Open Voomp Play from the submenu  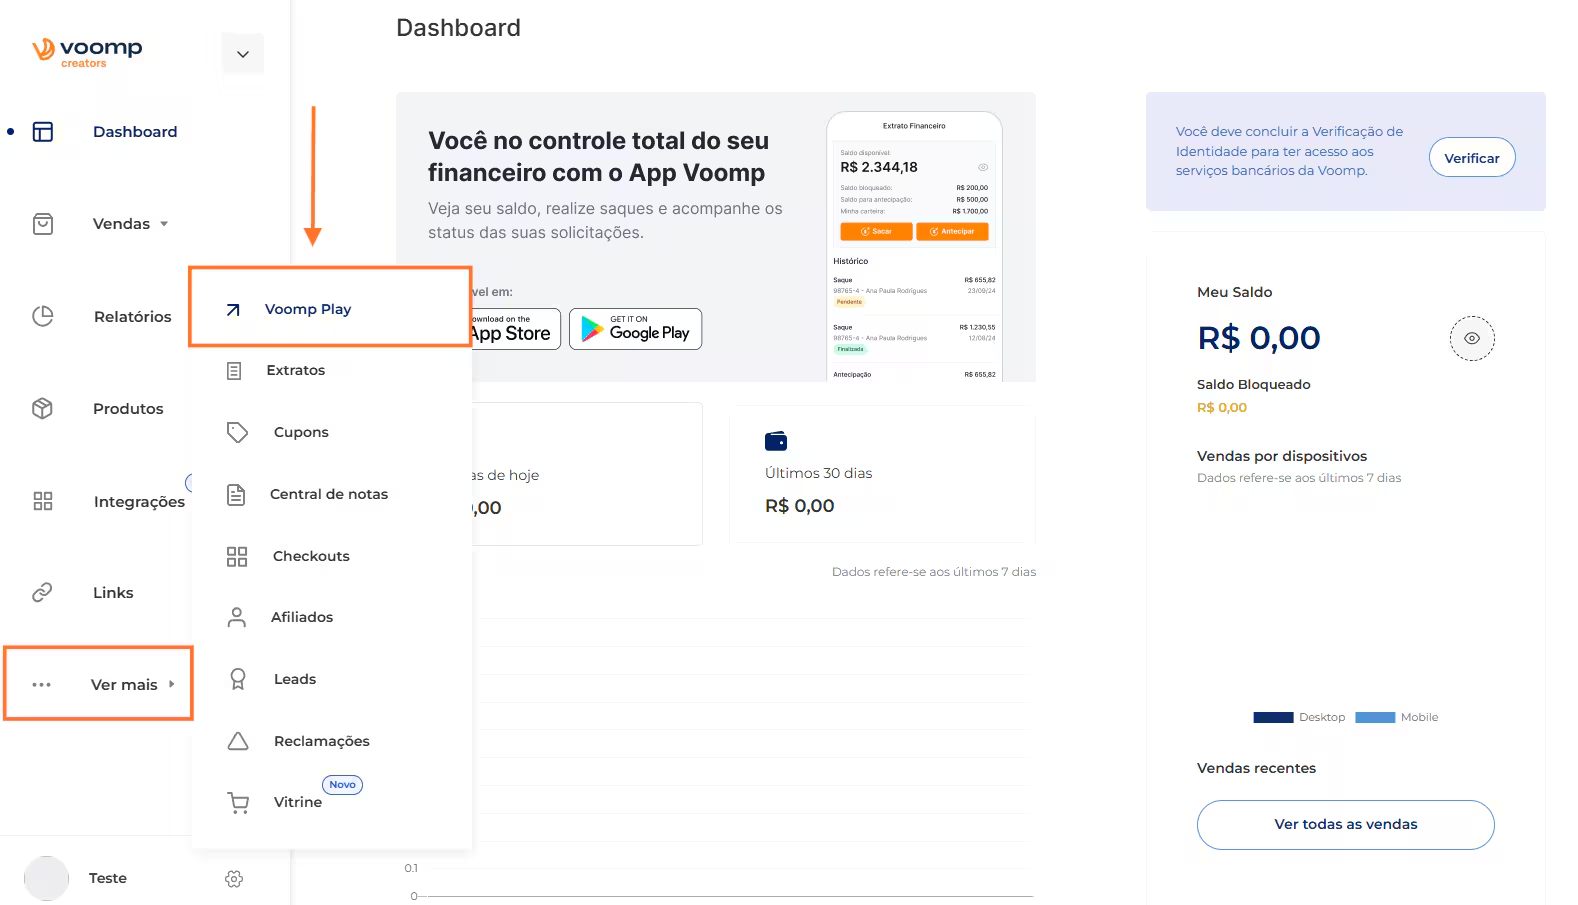click(308, 309)
